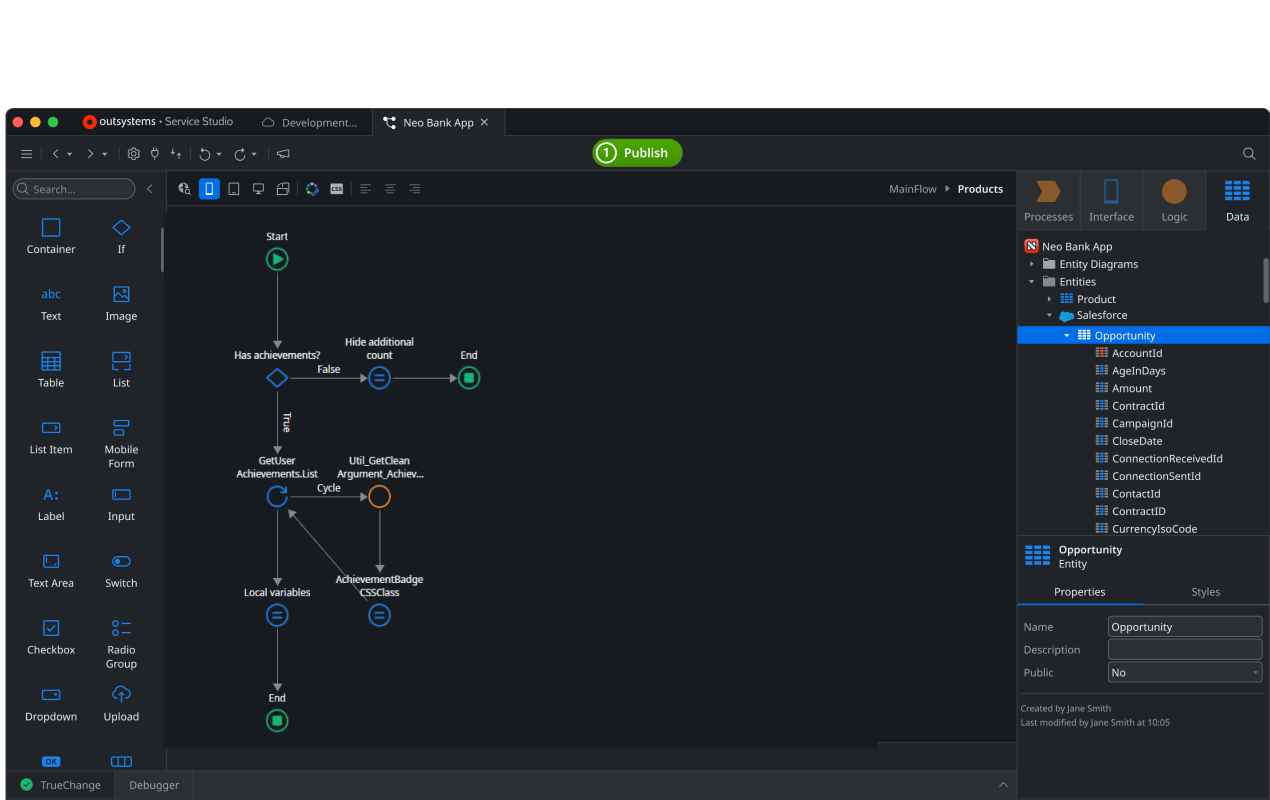Open the CSS stylesheet editor

pyautogui.click(x=337, y=189)
